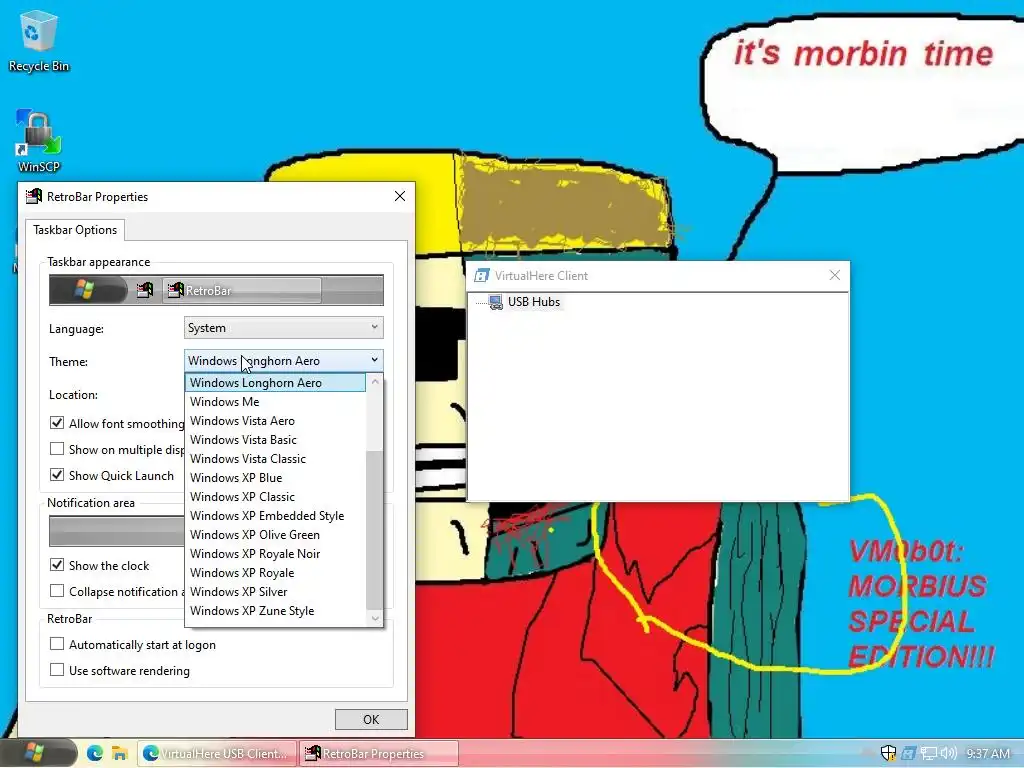The width and height of the screenshot is (1024, 768).
Task: Choose Windows XP Embedded Style theme
Action: coord(276,515)
